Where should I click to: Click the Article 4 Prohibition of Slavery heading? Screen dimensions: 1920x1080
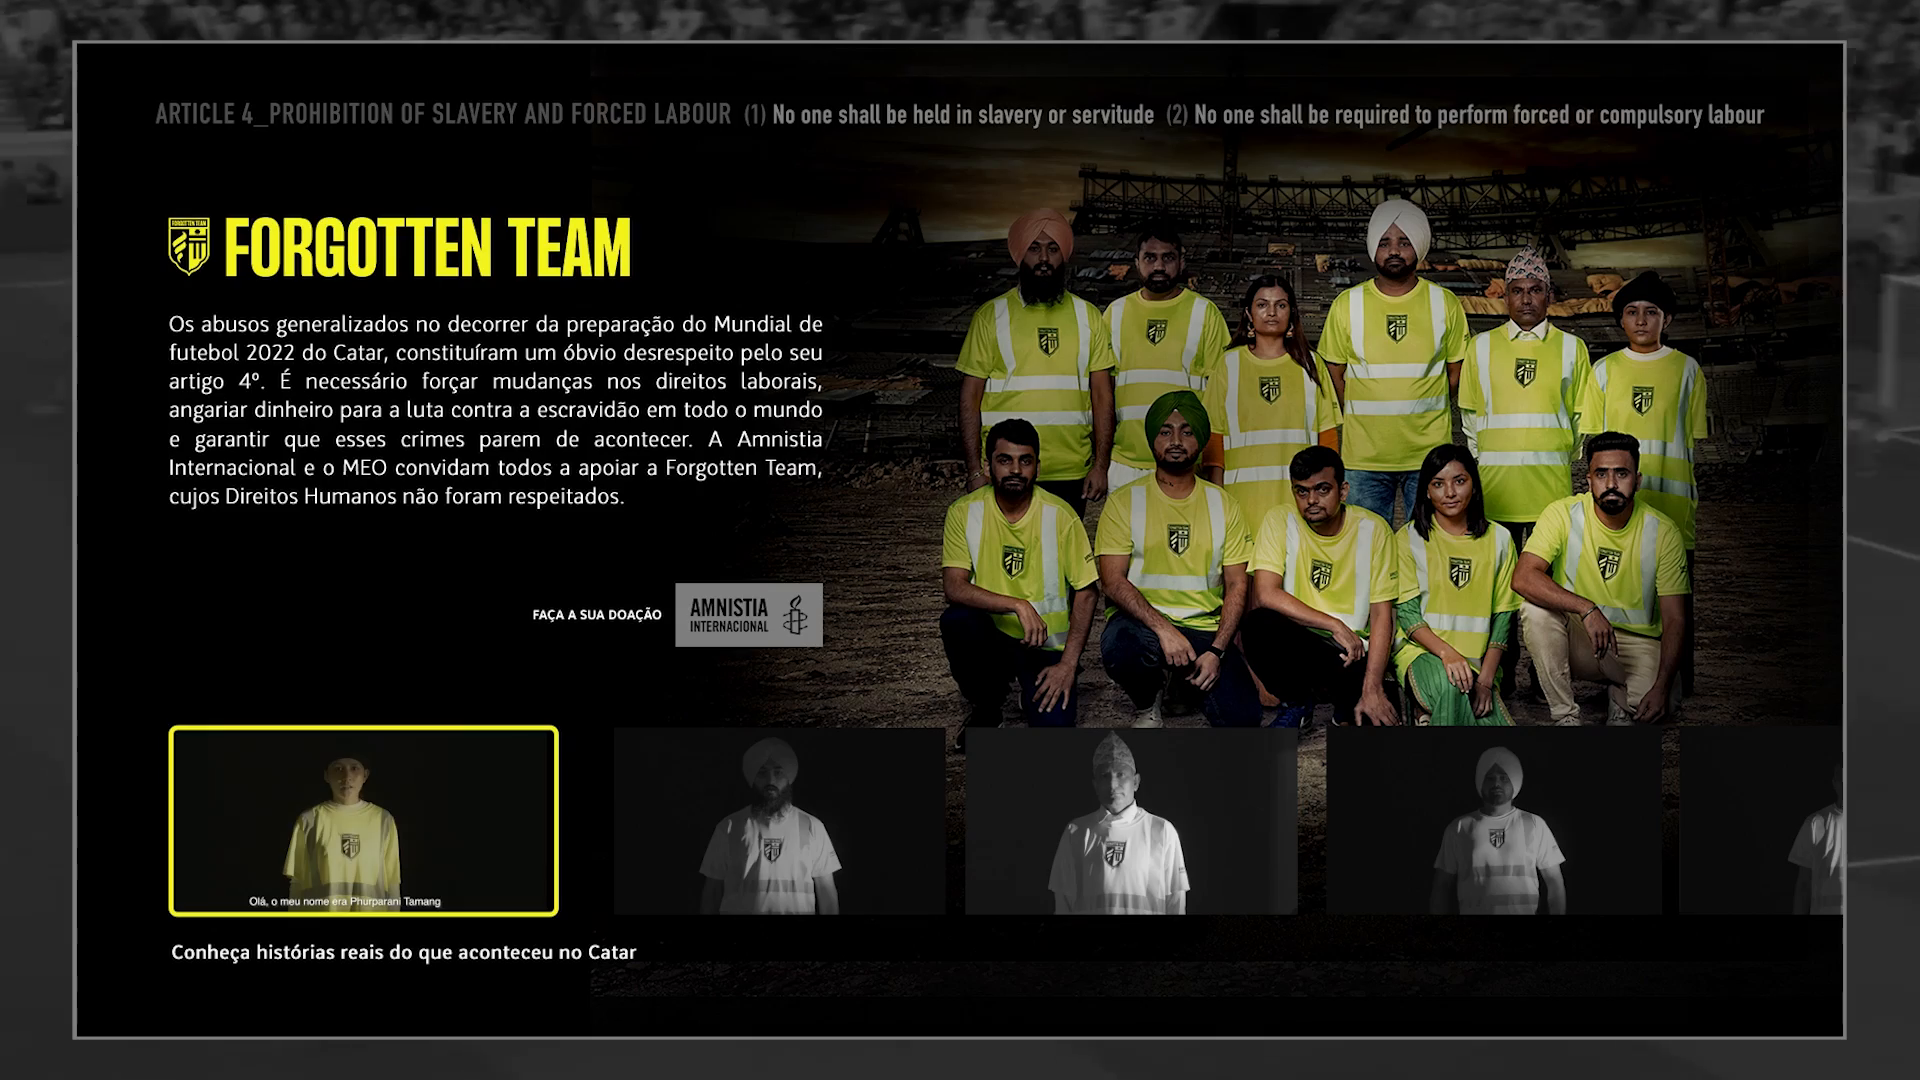(443, 114)
